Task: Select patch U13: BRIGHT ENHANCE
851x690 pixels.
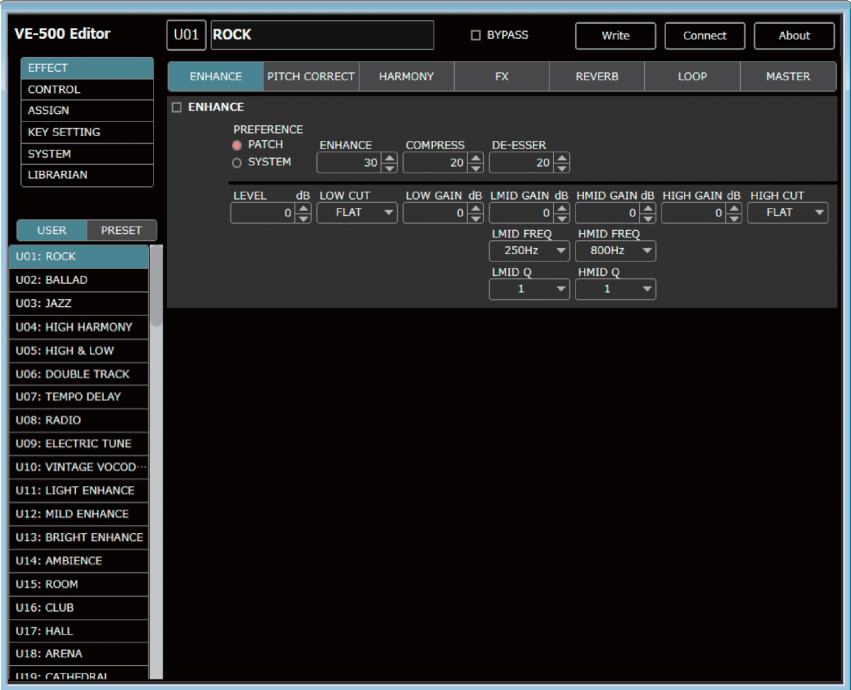Action: pyautogui.click(x=79, y=537)
